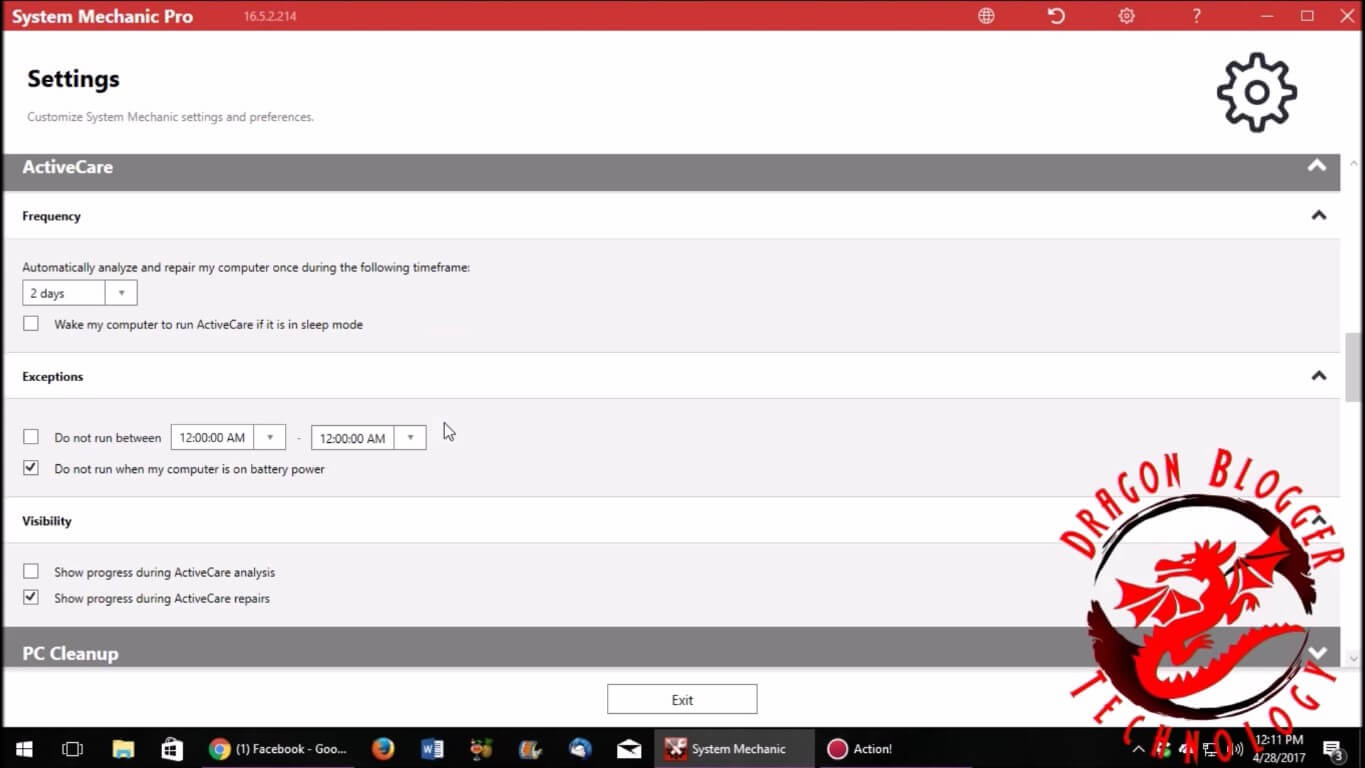Enable show progress during ActiveCare analysis
The width and height of the screenshot is (1365, 768).
pos(31,572)
